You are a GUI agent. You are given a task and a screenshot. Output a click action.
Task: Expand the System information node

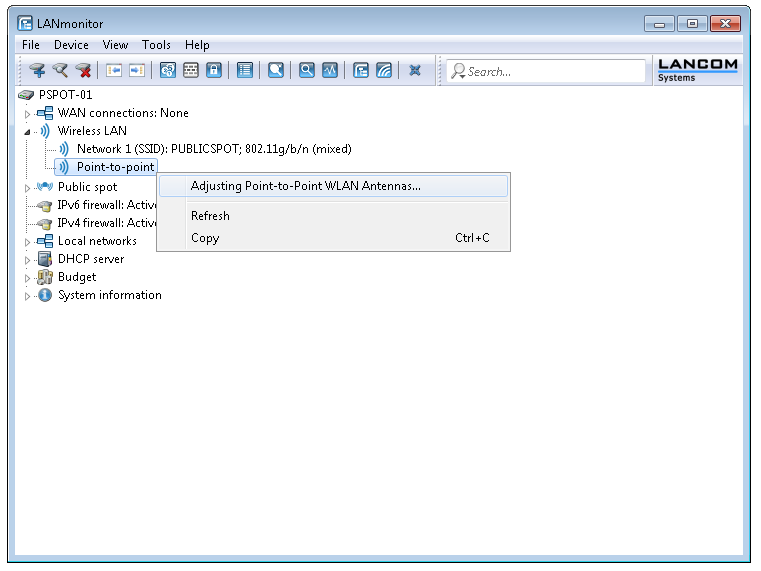tap(28, 296)
